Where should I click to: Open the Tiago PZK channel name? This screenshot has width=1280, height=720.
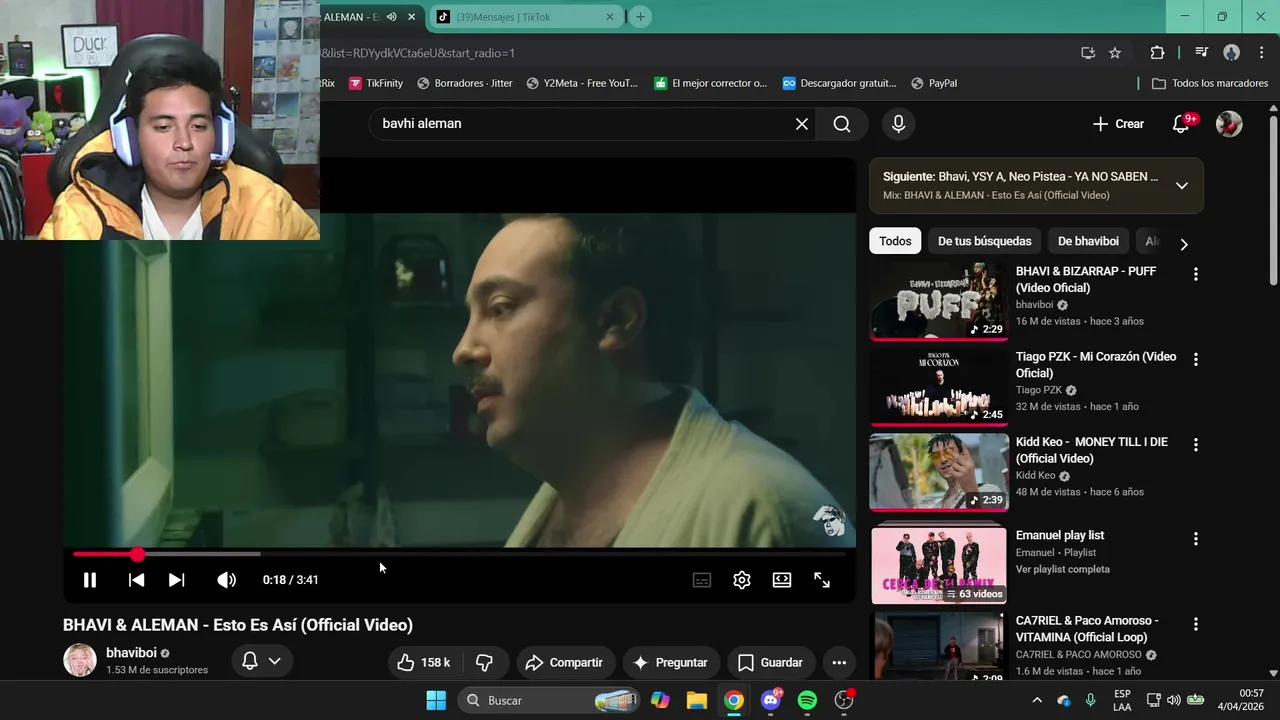[x=1039, y=390]
